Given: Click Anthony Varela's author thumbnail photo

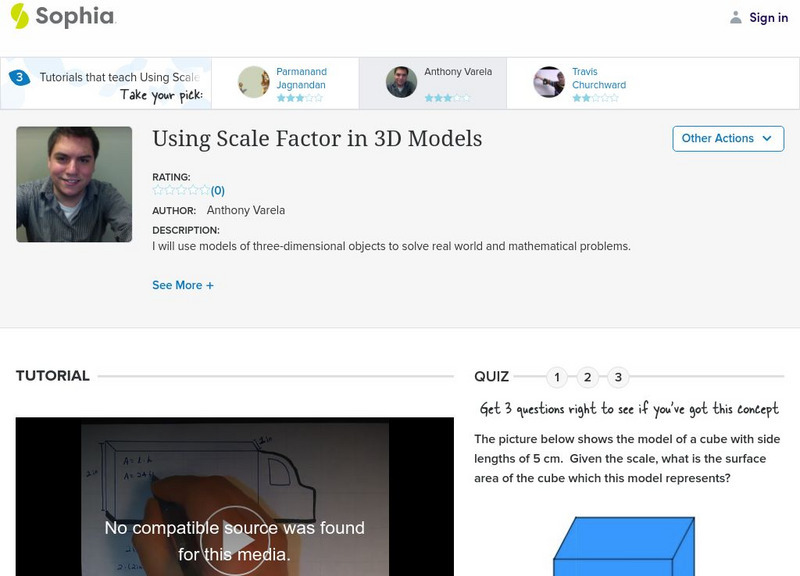Looking at the screenshot, I should click(x=75, y=180).
